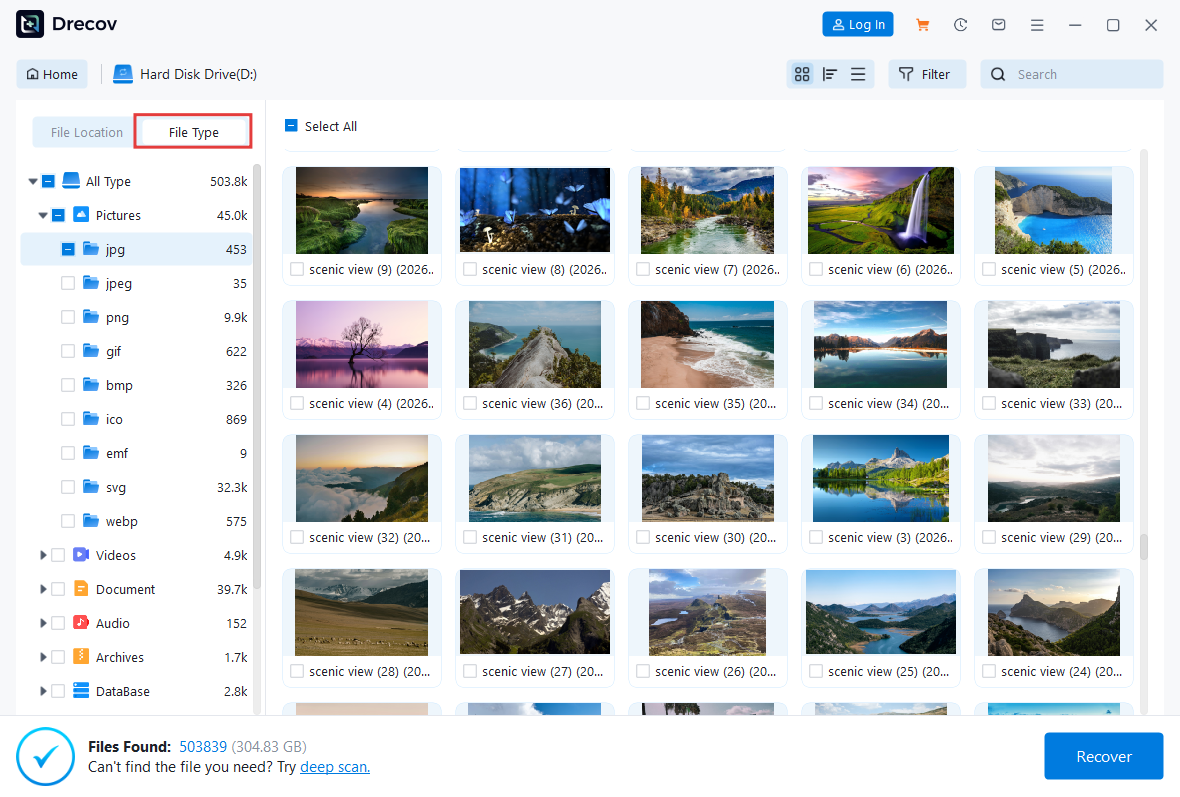This screenshot has height=797, width=1180.
Task: Open the mail feedback icon
Action: pyautogui.click(x=998, y=25)
